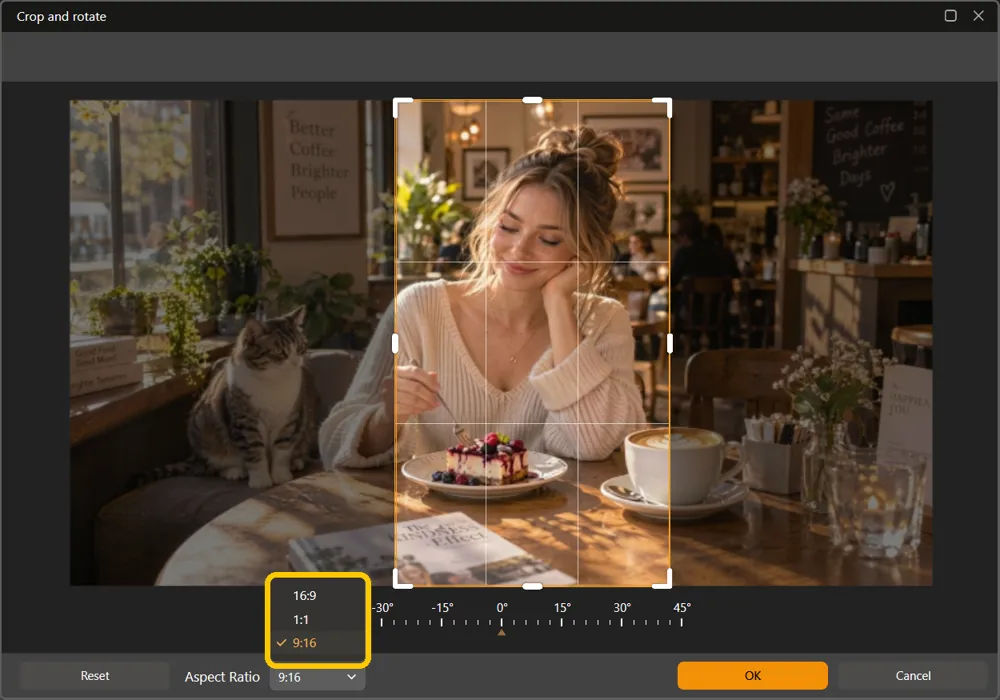Screen dimensions: 1000x700
Task: Click the bottom-center crop edge handle
Action: pos(533,586)
